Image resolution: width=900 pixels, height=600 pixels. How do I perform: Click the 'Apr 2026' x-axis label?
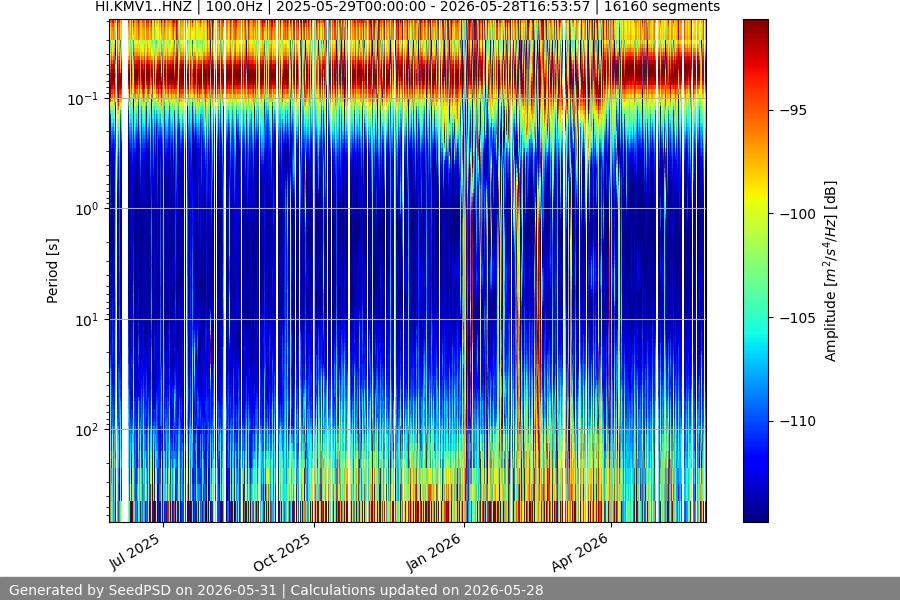580,552
